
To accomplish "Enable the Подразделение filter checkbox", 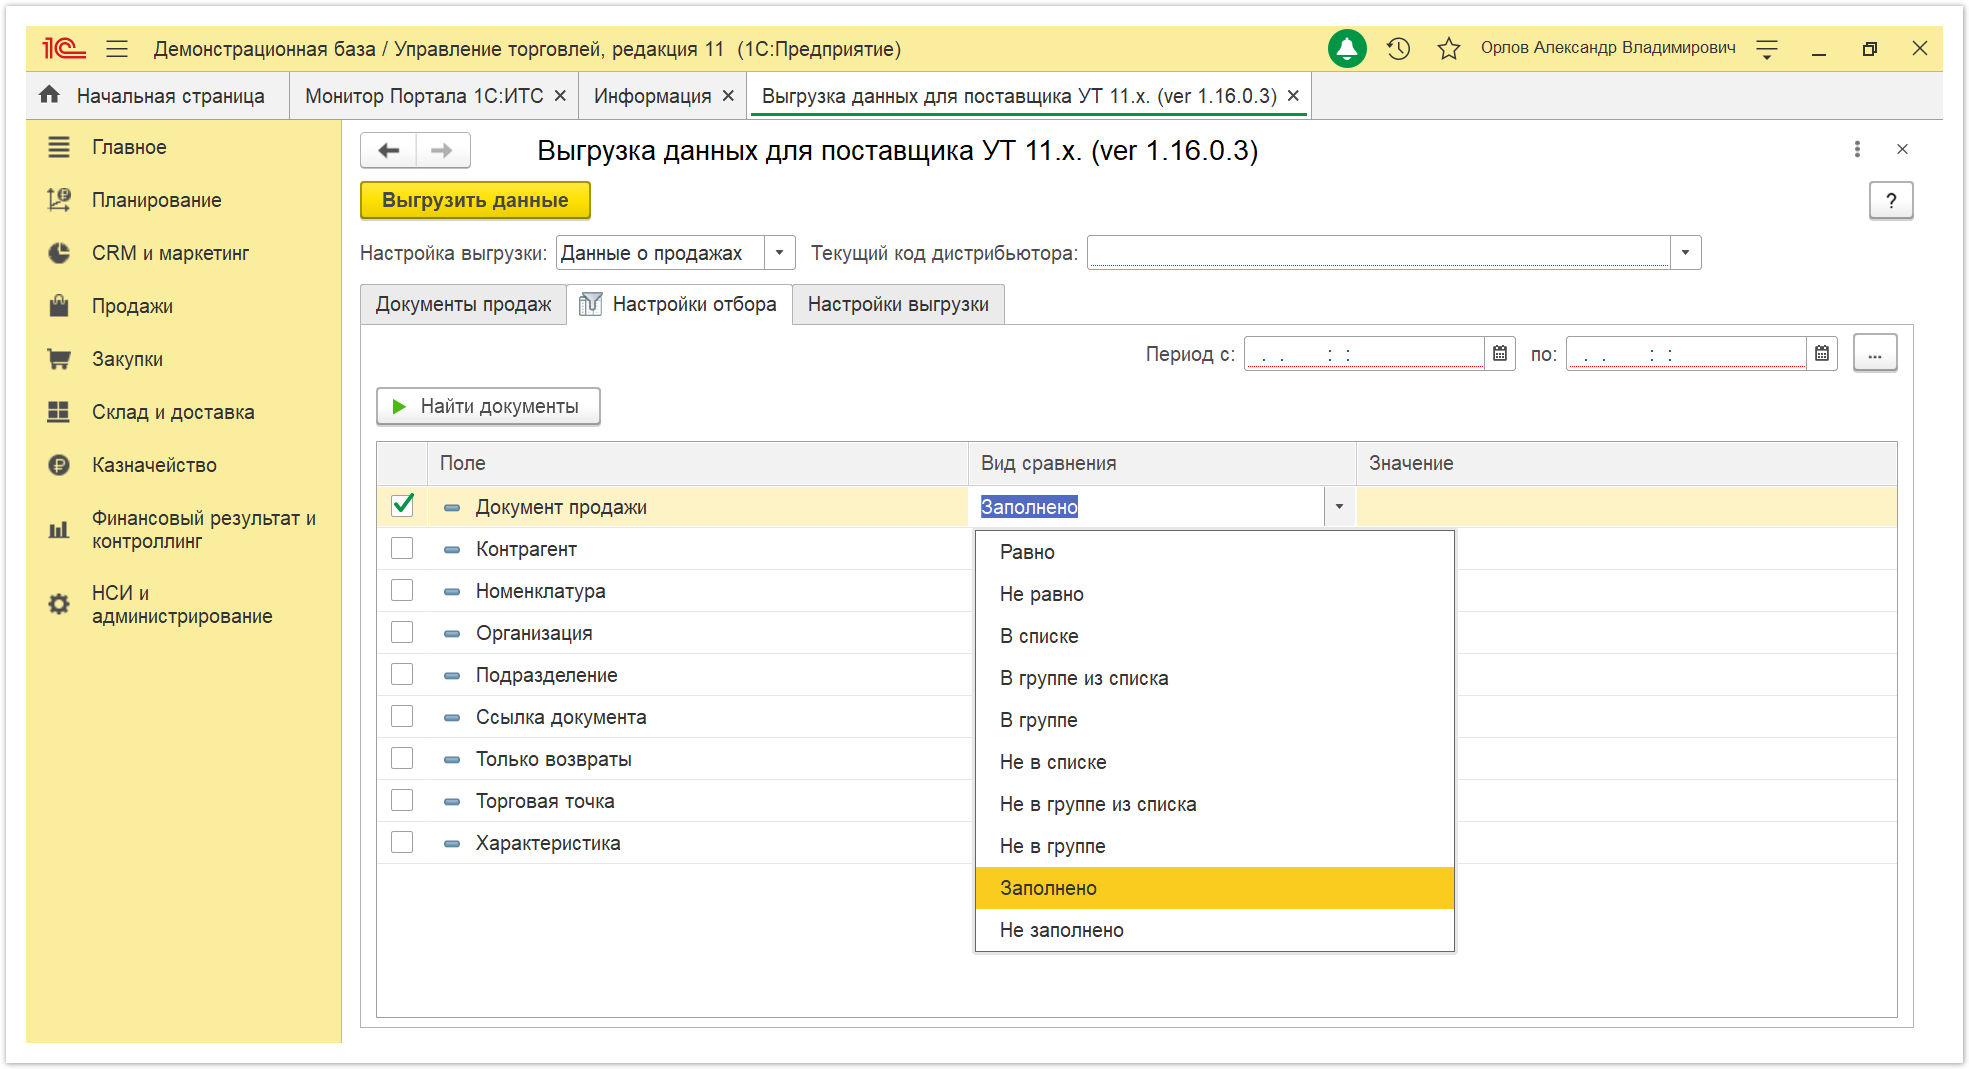I will click(x=402, y=674).
